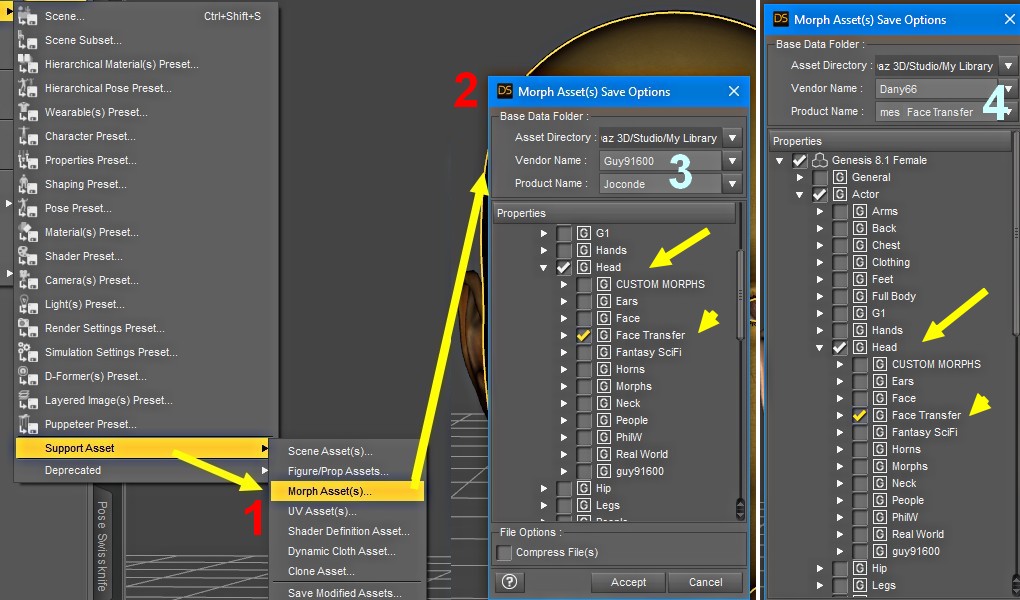
Task: Click the Shader Preset icon
Action: 27,256
